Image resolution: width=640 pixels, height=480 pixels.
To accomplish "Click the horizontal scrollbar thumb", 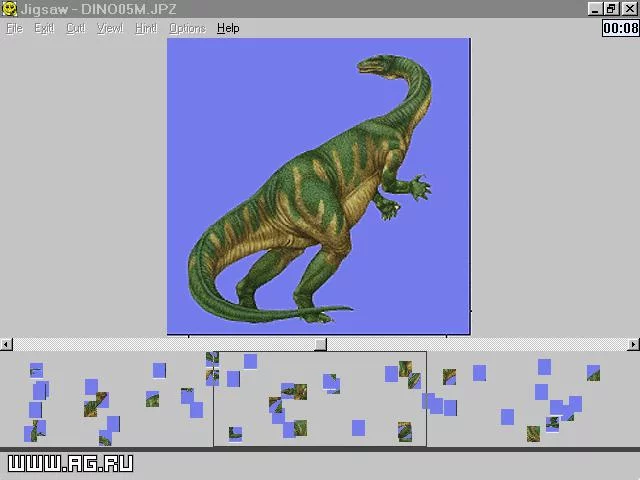I will click(x=320, y=344).
